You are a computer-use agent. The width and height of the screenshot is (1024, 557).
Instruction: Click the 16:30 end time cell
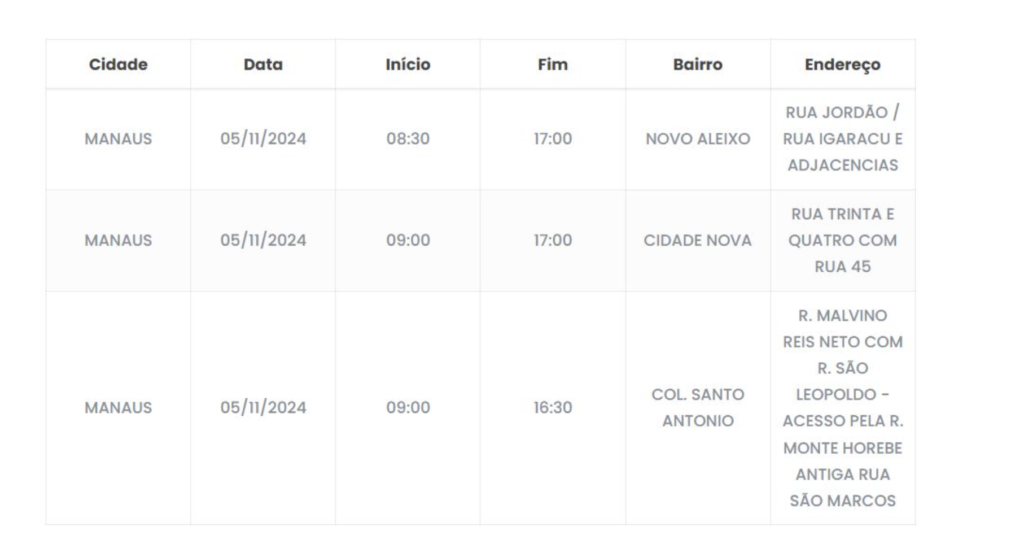click(553, 408)
